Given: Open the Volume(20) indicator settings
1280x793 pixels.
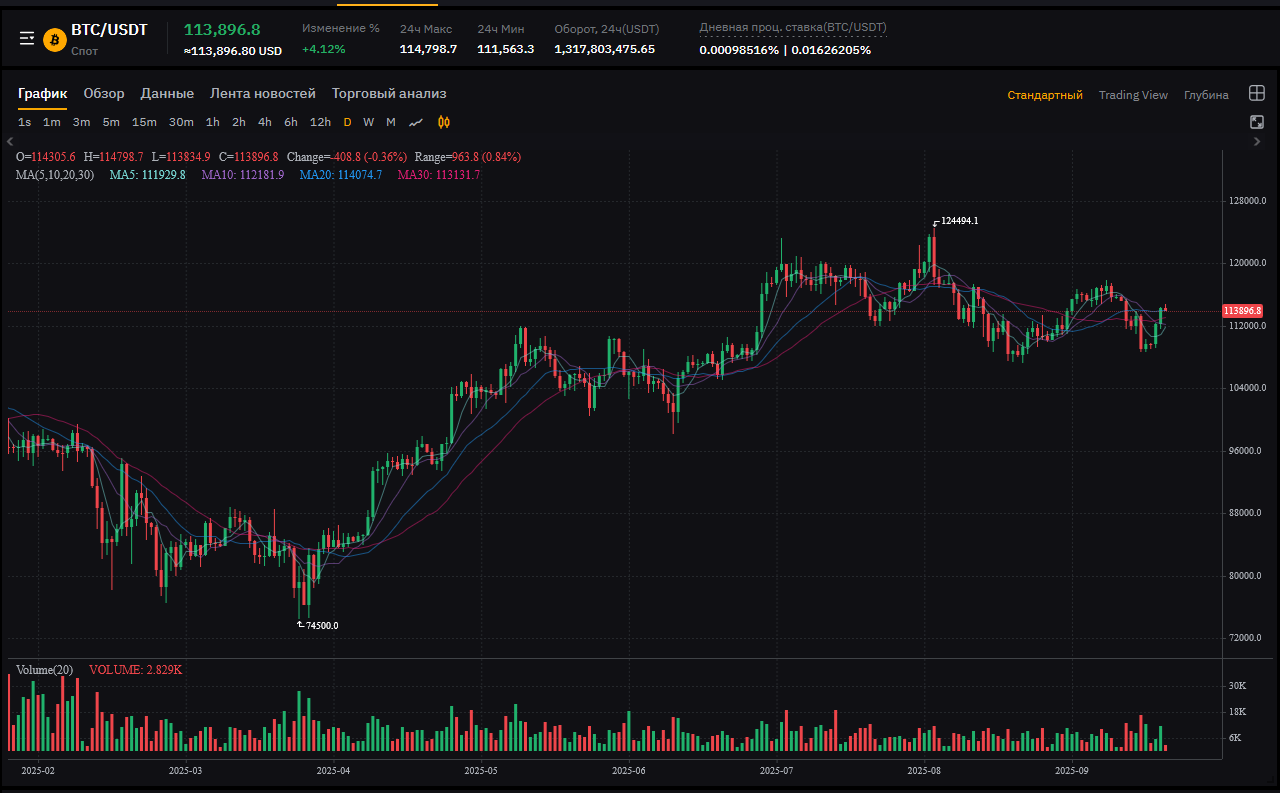Looking at the screenshot, I should [x=44, y=669].
